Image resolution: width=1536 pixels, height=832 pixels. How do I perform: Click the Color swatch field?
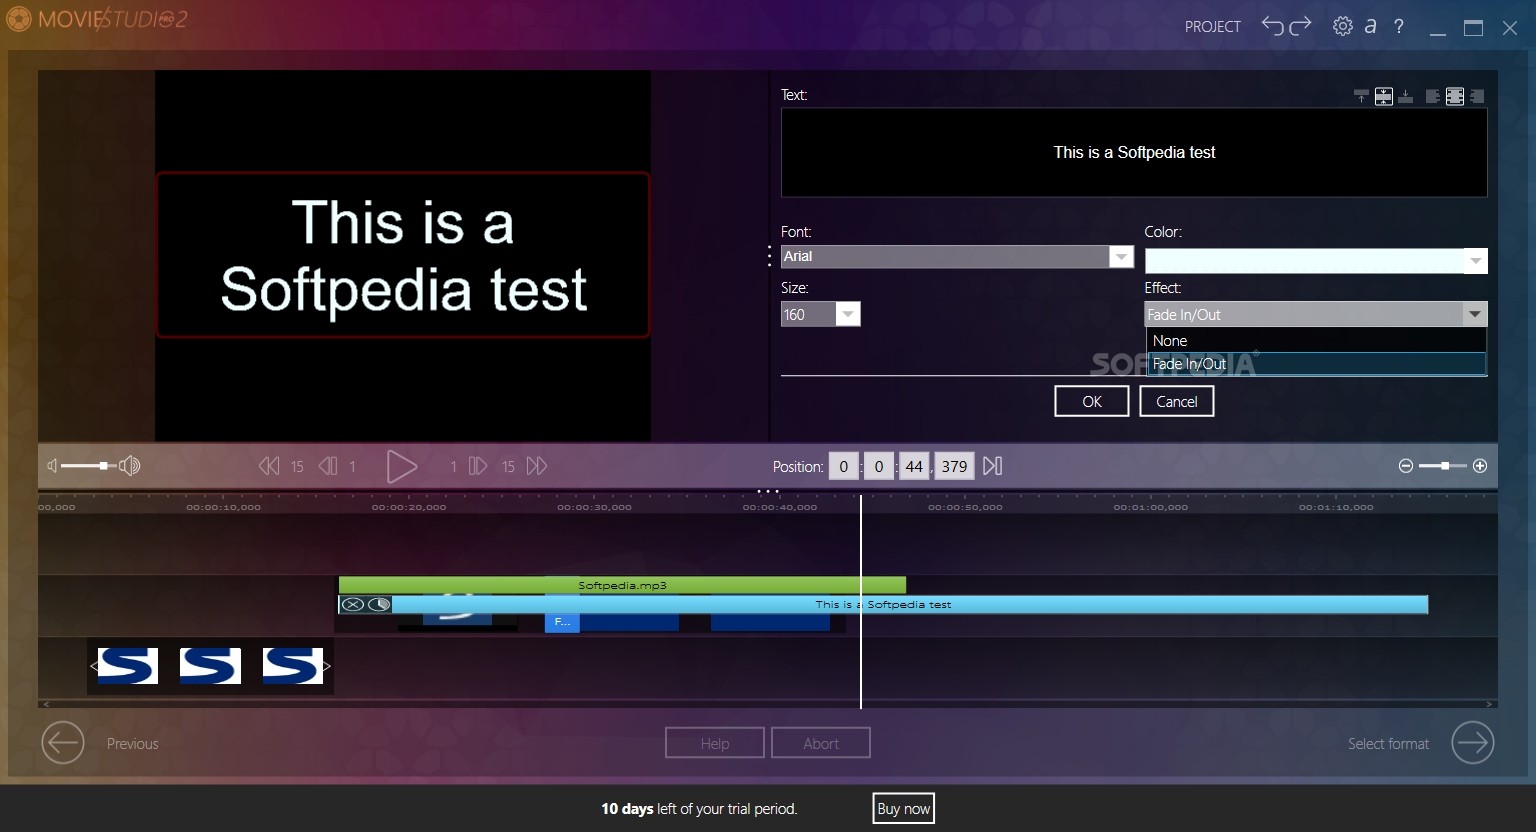click(x=1304, y=261)
